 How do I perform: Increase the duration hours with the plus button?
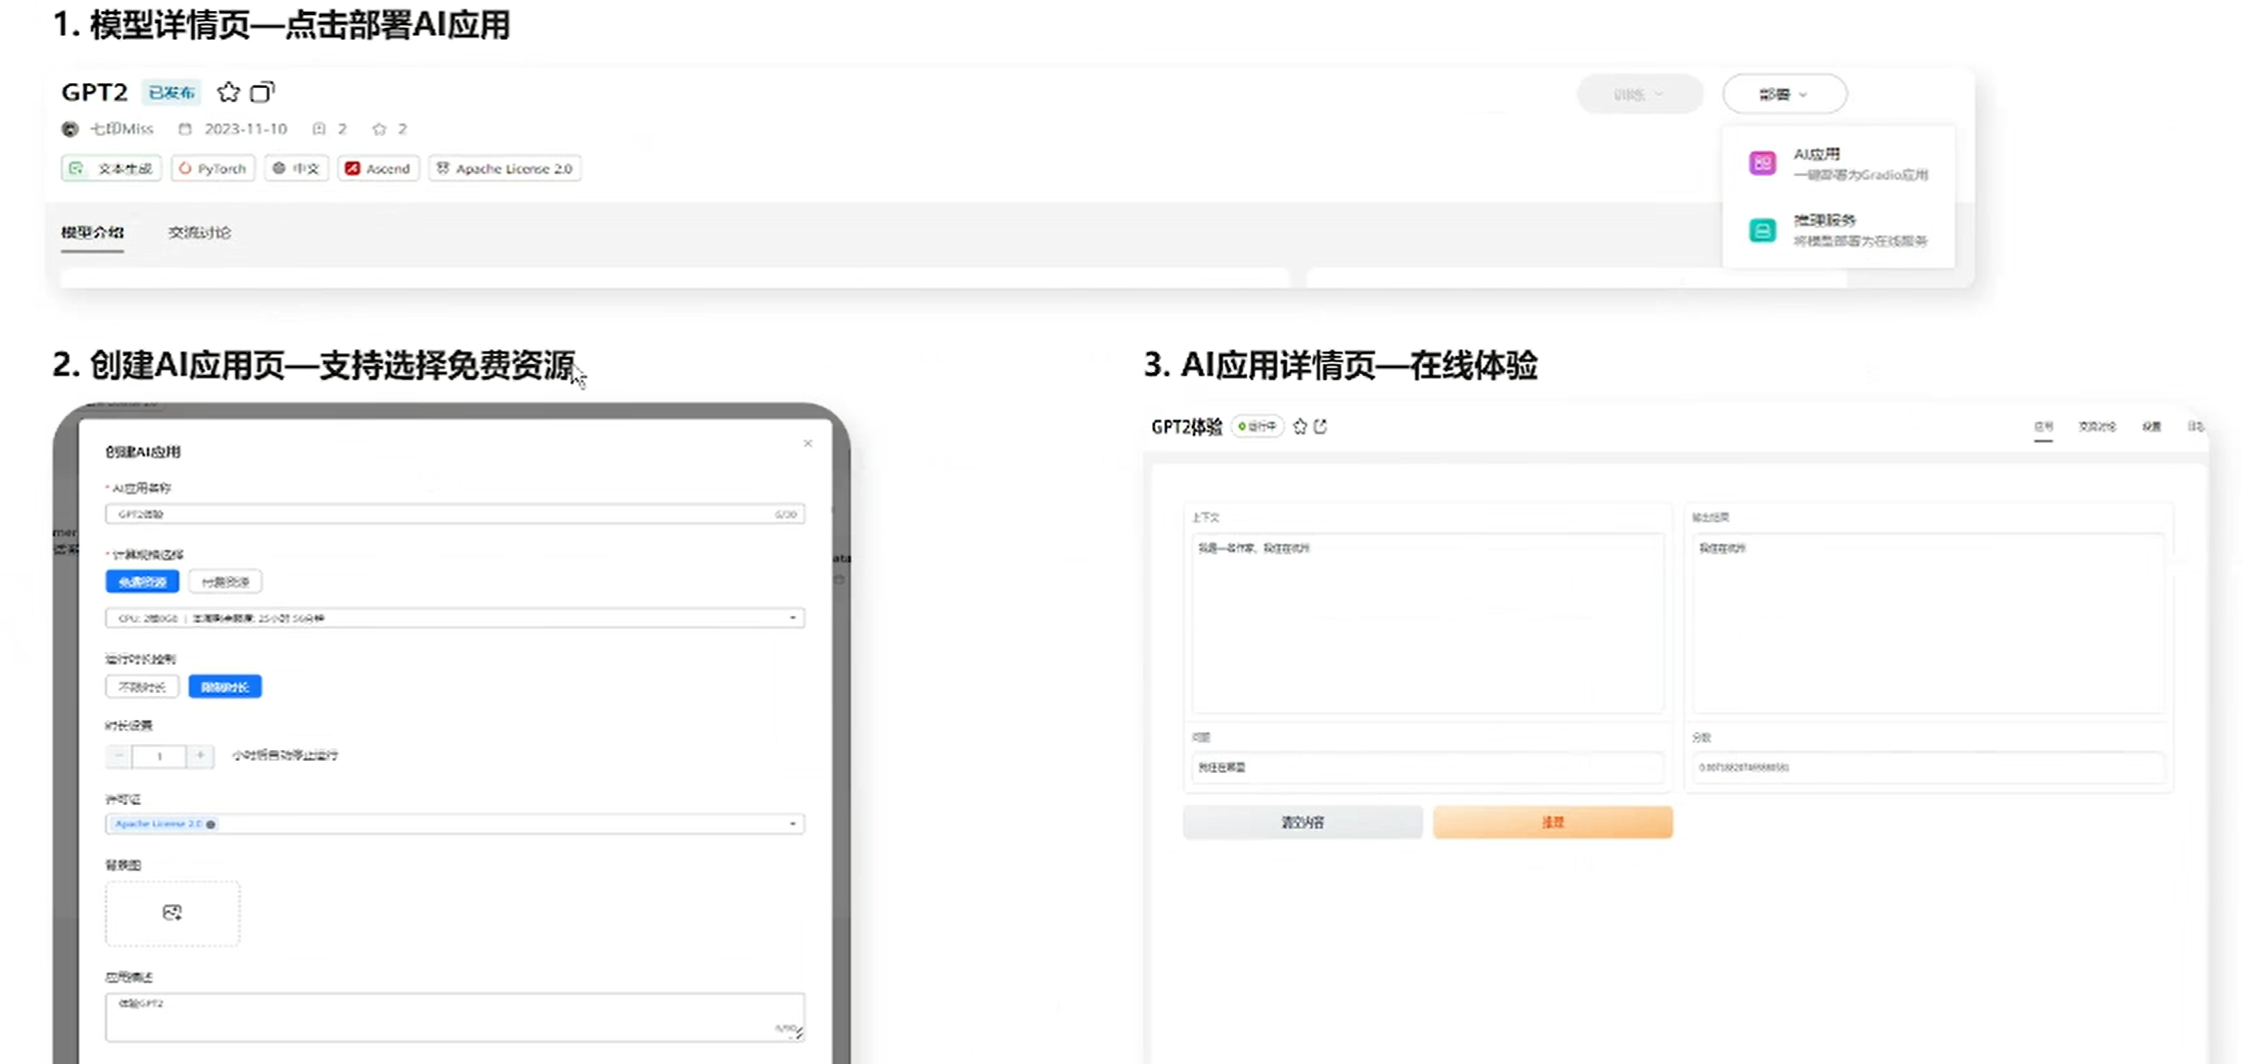(x=200, y=756)
